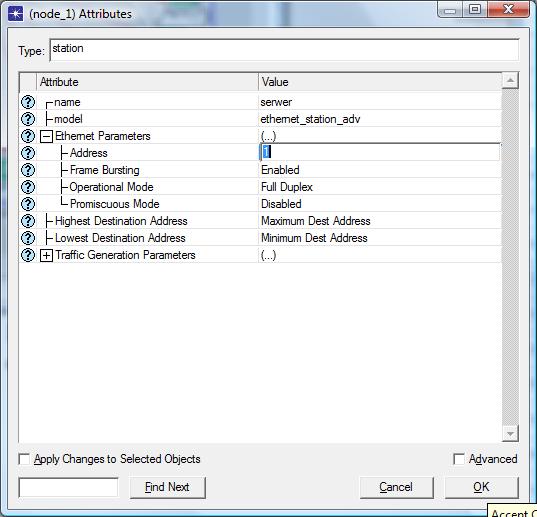Click the Ethernet Parameters (...) value
The image size is (537, 517).
[x=268, y=136]
